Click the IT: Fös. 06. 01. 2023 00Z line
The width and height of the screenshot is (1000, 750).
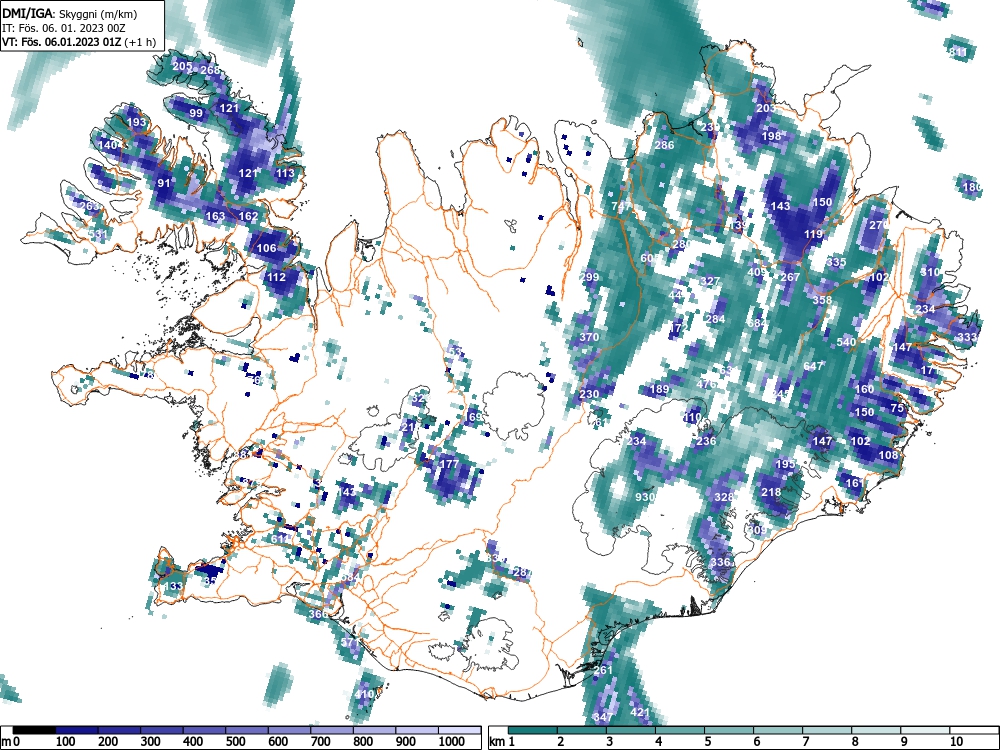pos(63,28)
